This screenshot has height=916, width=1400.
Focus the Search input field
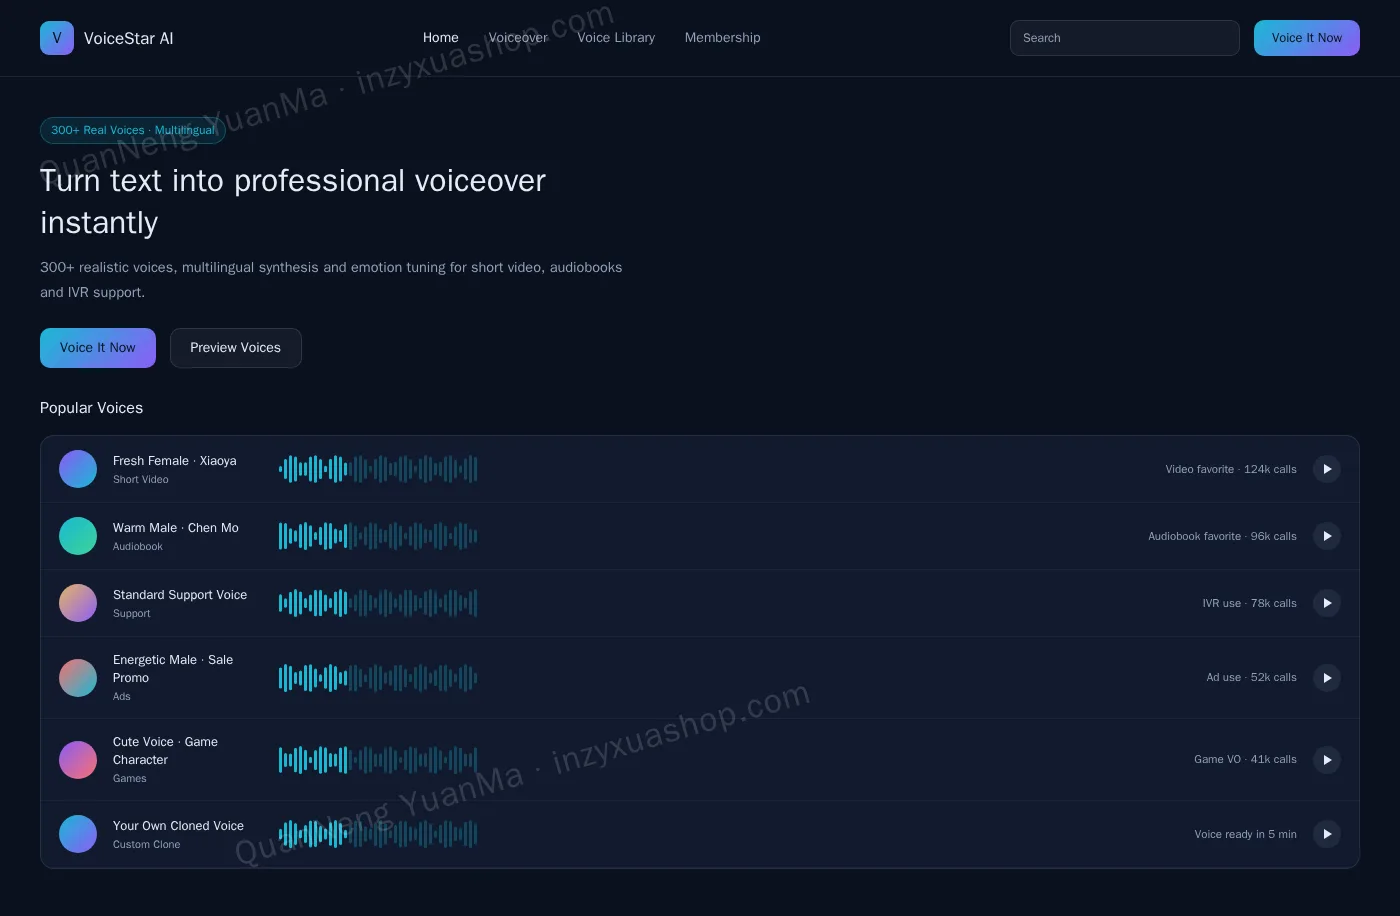pyautogui.click(x=1125, y=38)
